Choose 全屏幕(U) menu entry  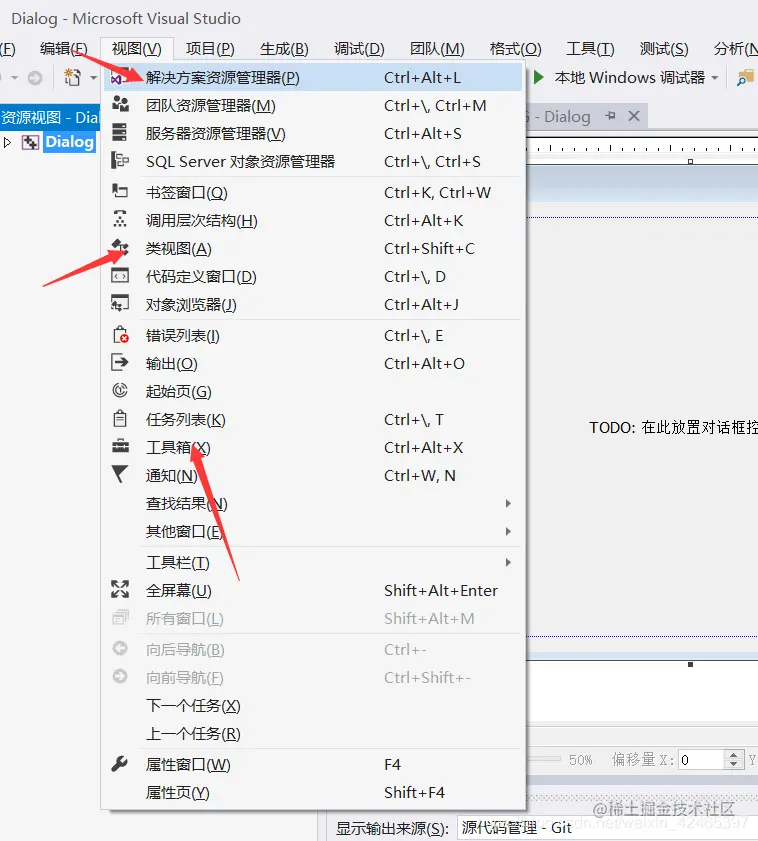pos(313,591)
